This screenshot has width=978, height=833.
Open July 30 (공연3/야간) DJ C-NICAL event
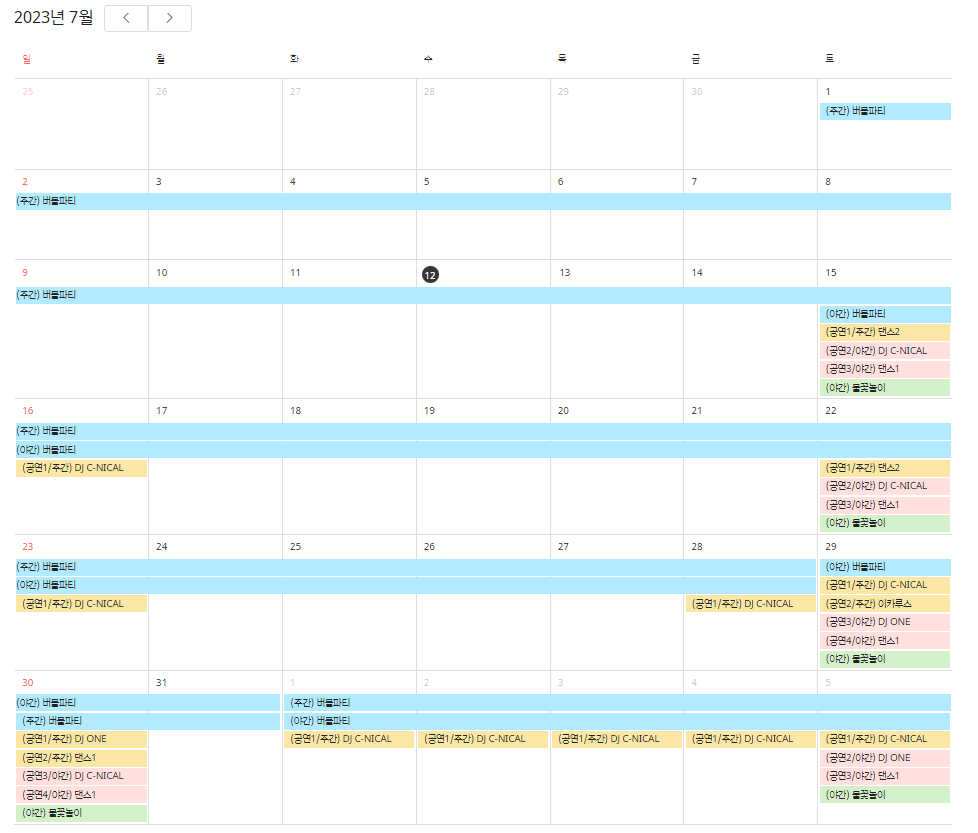[82, 776]
